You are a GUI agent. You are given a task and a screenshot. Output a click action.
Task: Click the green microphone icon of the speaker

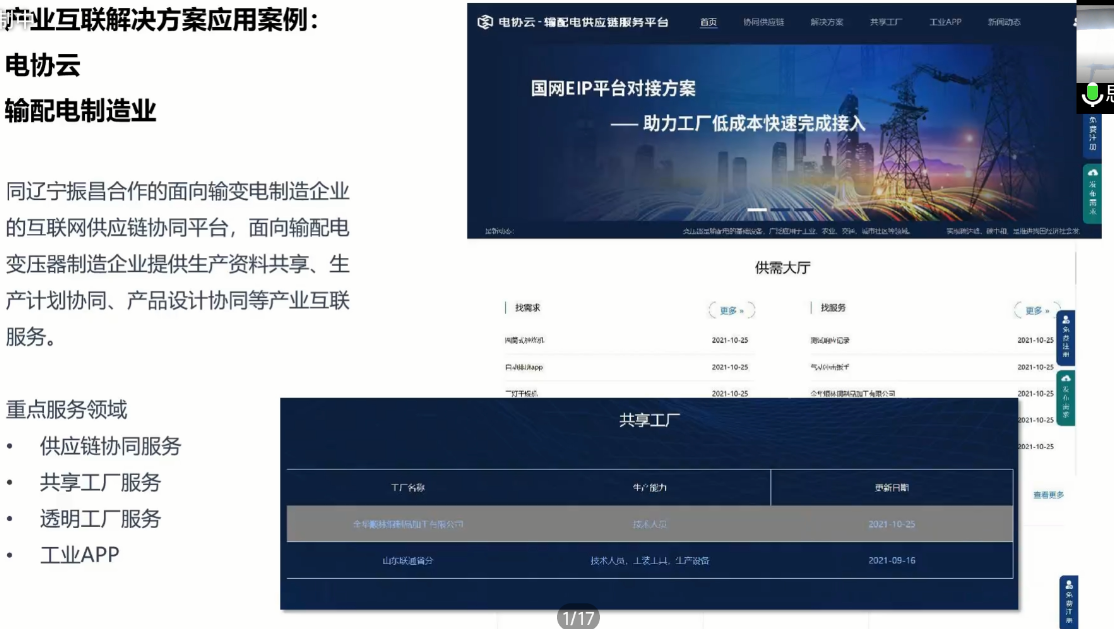point(1092,95)
